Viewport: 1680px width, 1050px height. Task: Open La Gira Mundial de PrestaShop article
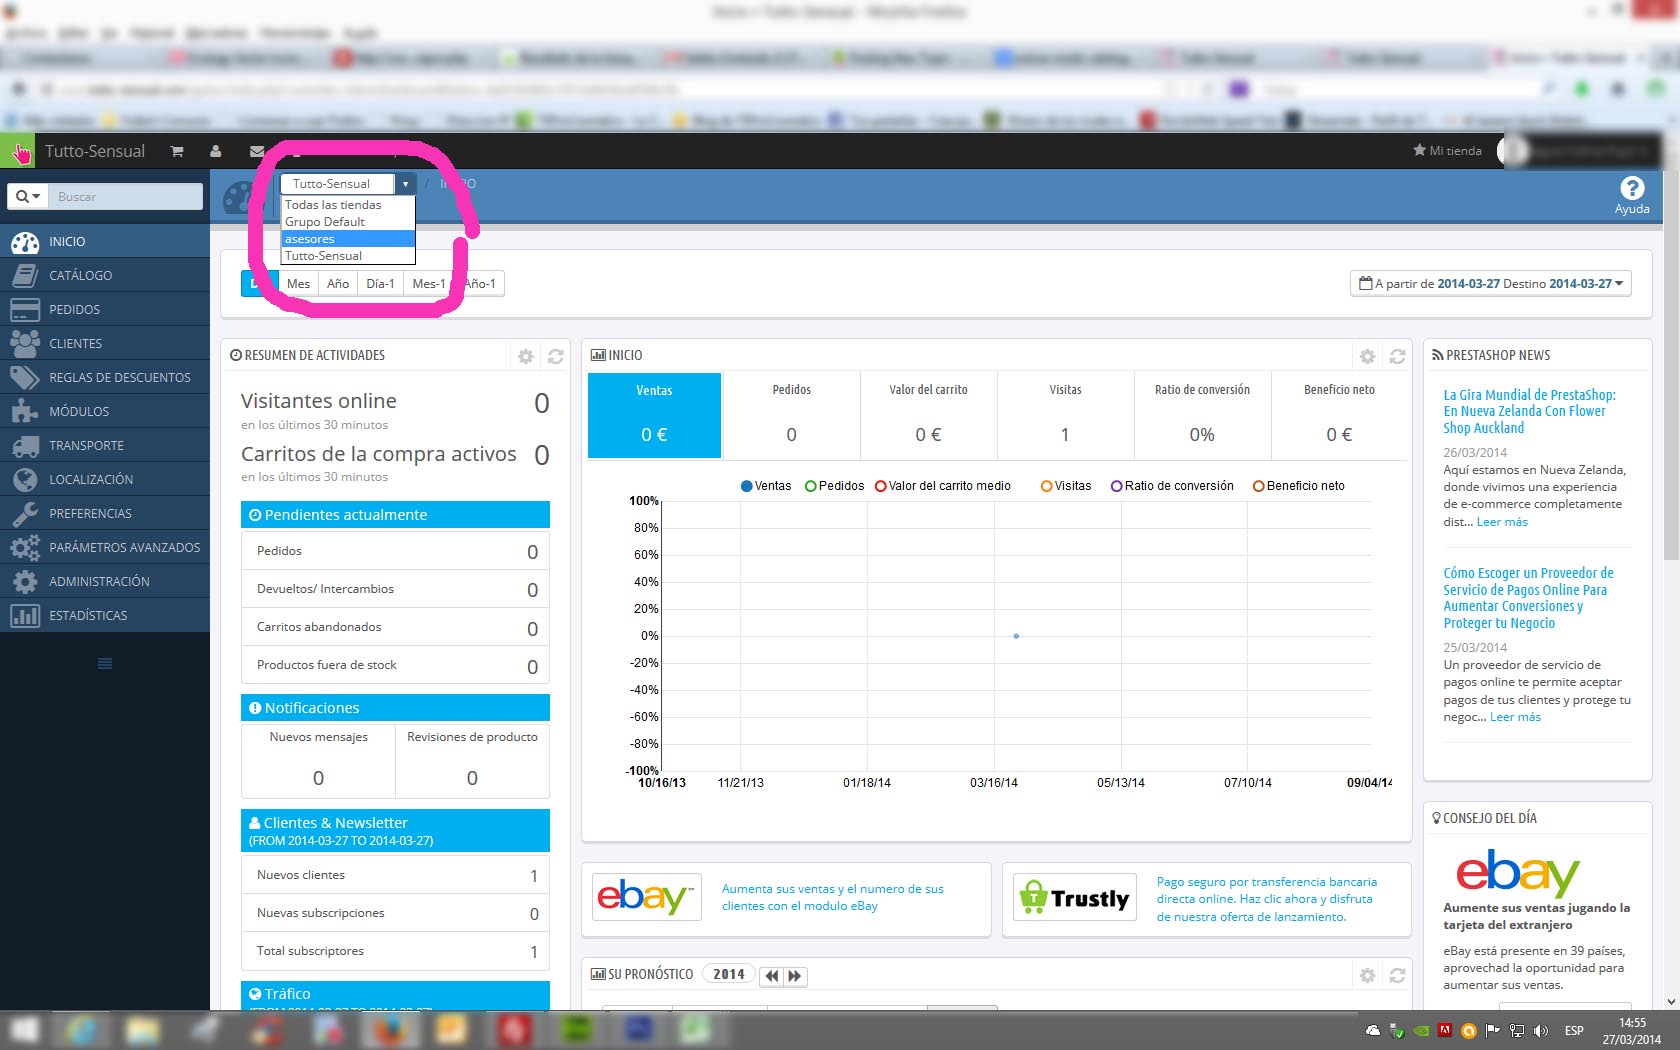(1529, 411)
